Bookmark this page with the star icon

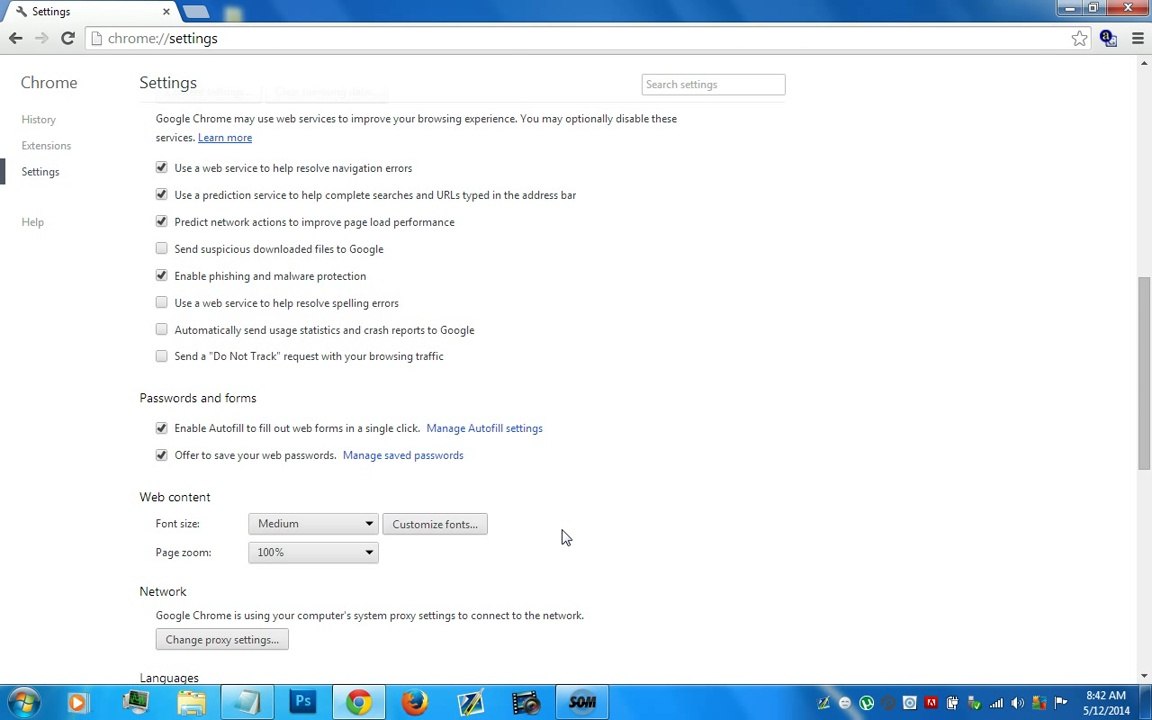coord(1079,38)
